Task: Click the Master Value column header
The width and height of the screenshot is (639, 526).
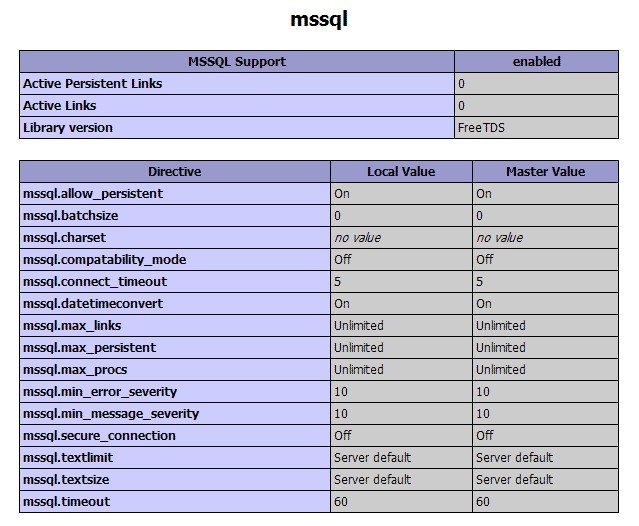Action: point(546,172)
